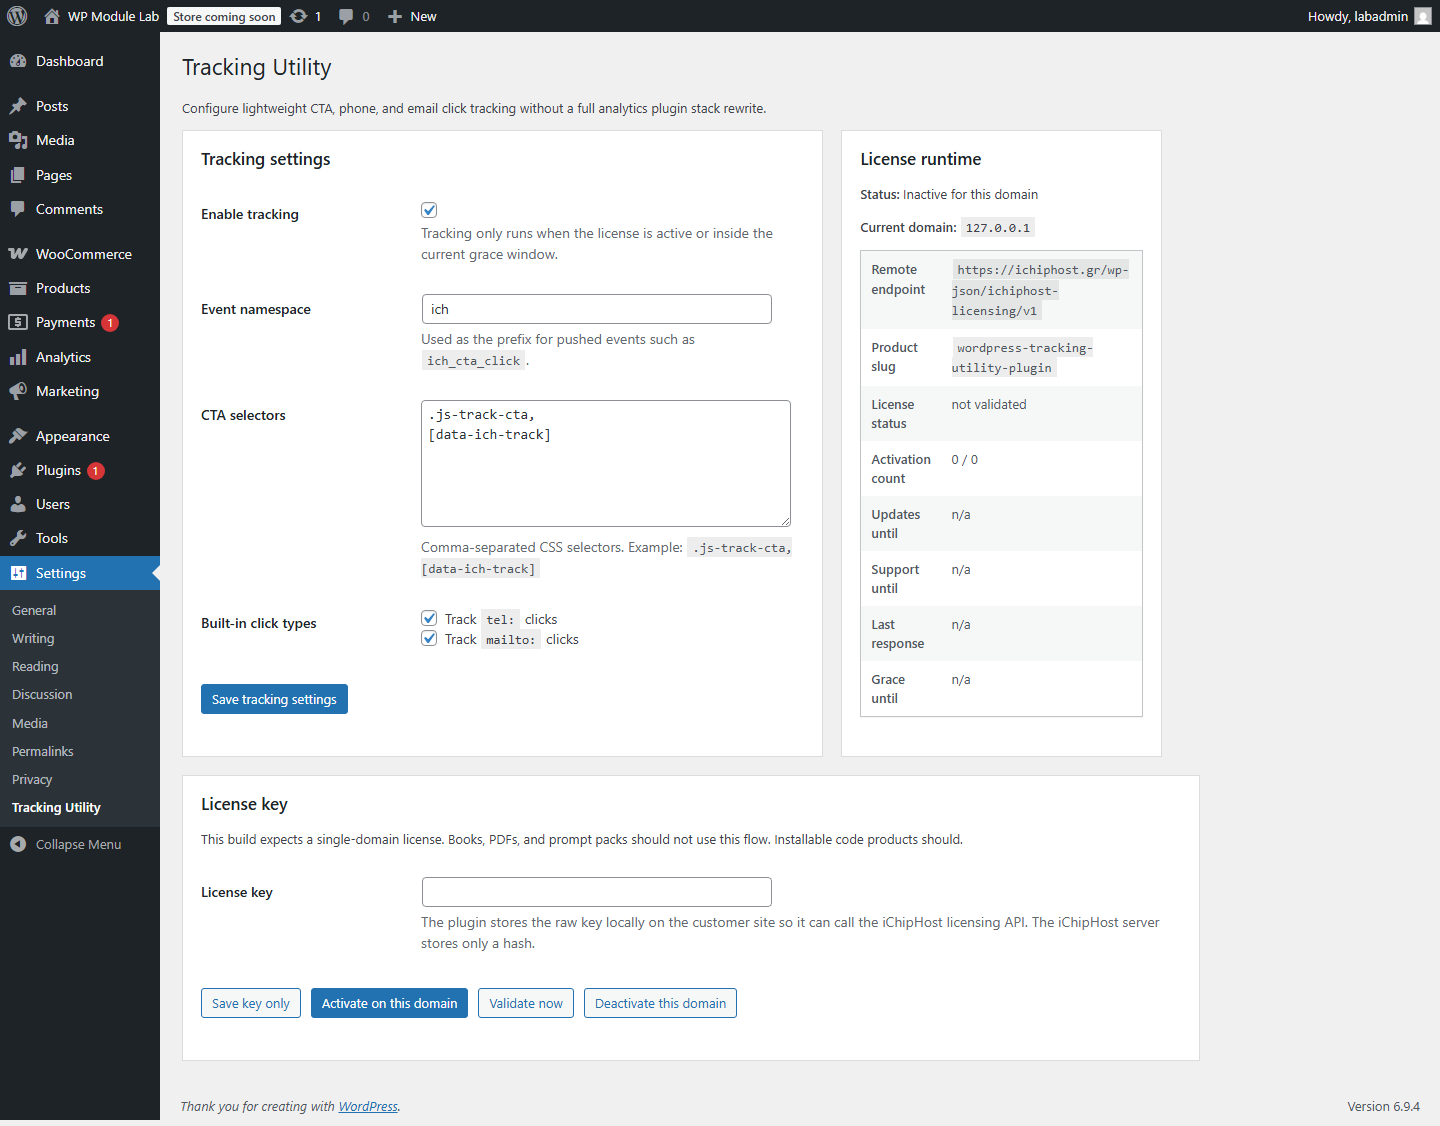The height and width of the screenshot is (1126, 1440).
Task: Click the Dashboard gauge icon
Action: tap(18, 61)
